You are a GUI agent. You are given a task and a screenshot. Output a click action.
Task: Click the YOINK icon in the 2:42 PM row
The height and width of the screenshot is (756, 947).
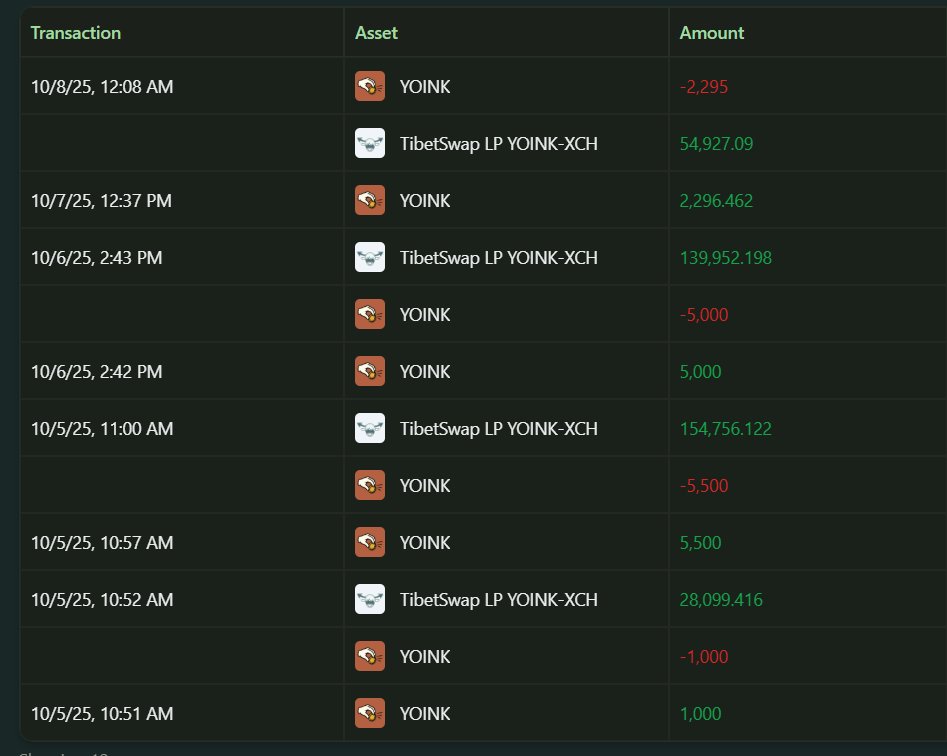pyautogui.click(x=370, y=371)
